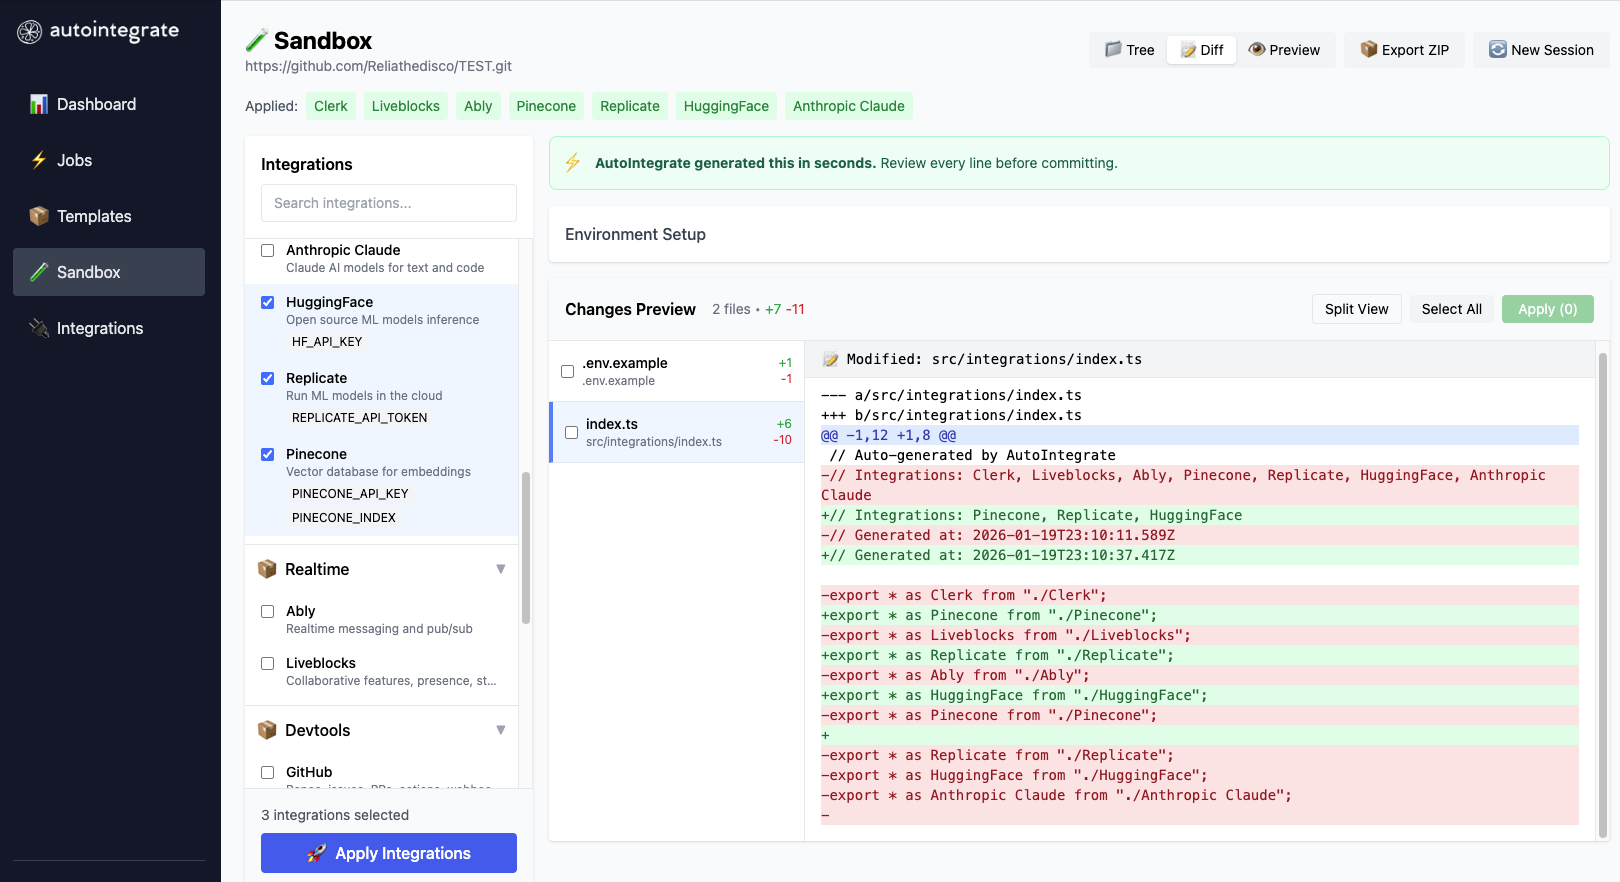Check the GitHub integration checkbox
1620x882 pixels.
coord(267,772)
